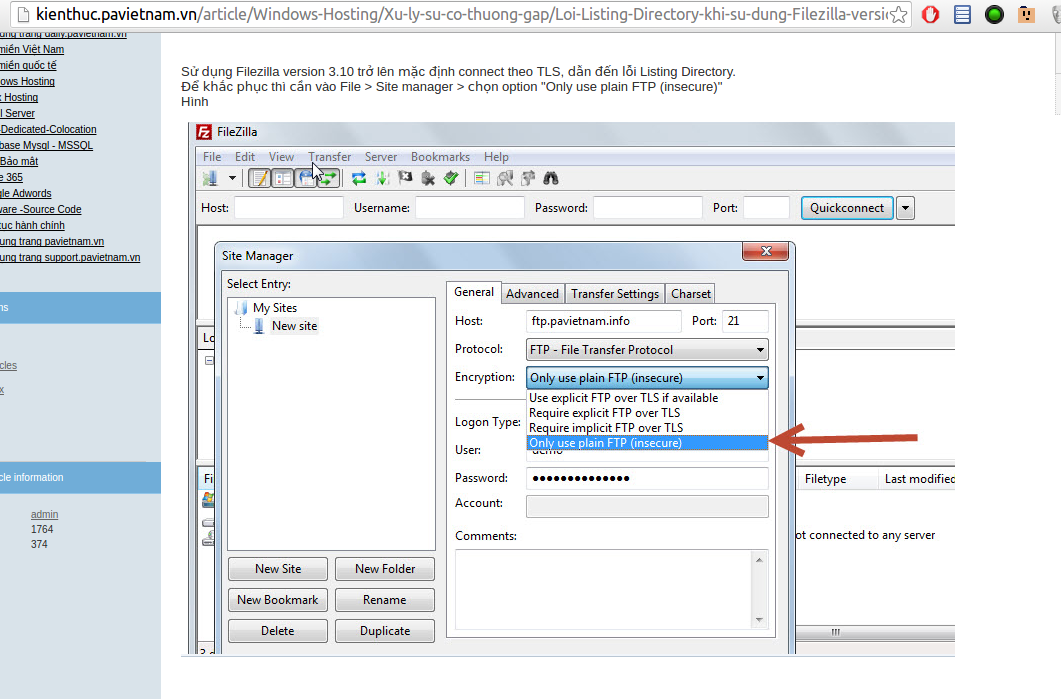Open the 'admin' author link
The width and height of the screenshot is (1061, 699).
point(45,514)
